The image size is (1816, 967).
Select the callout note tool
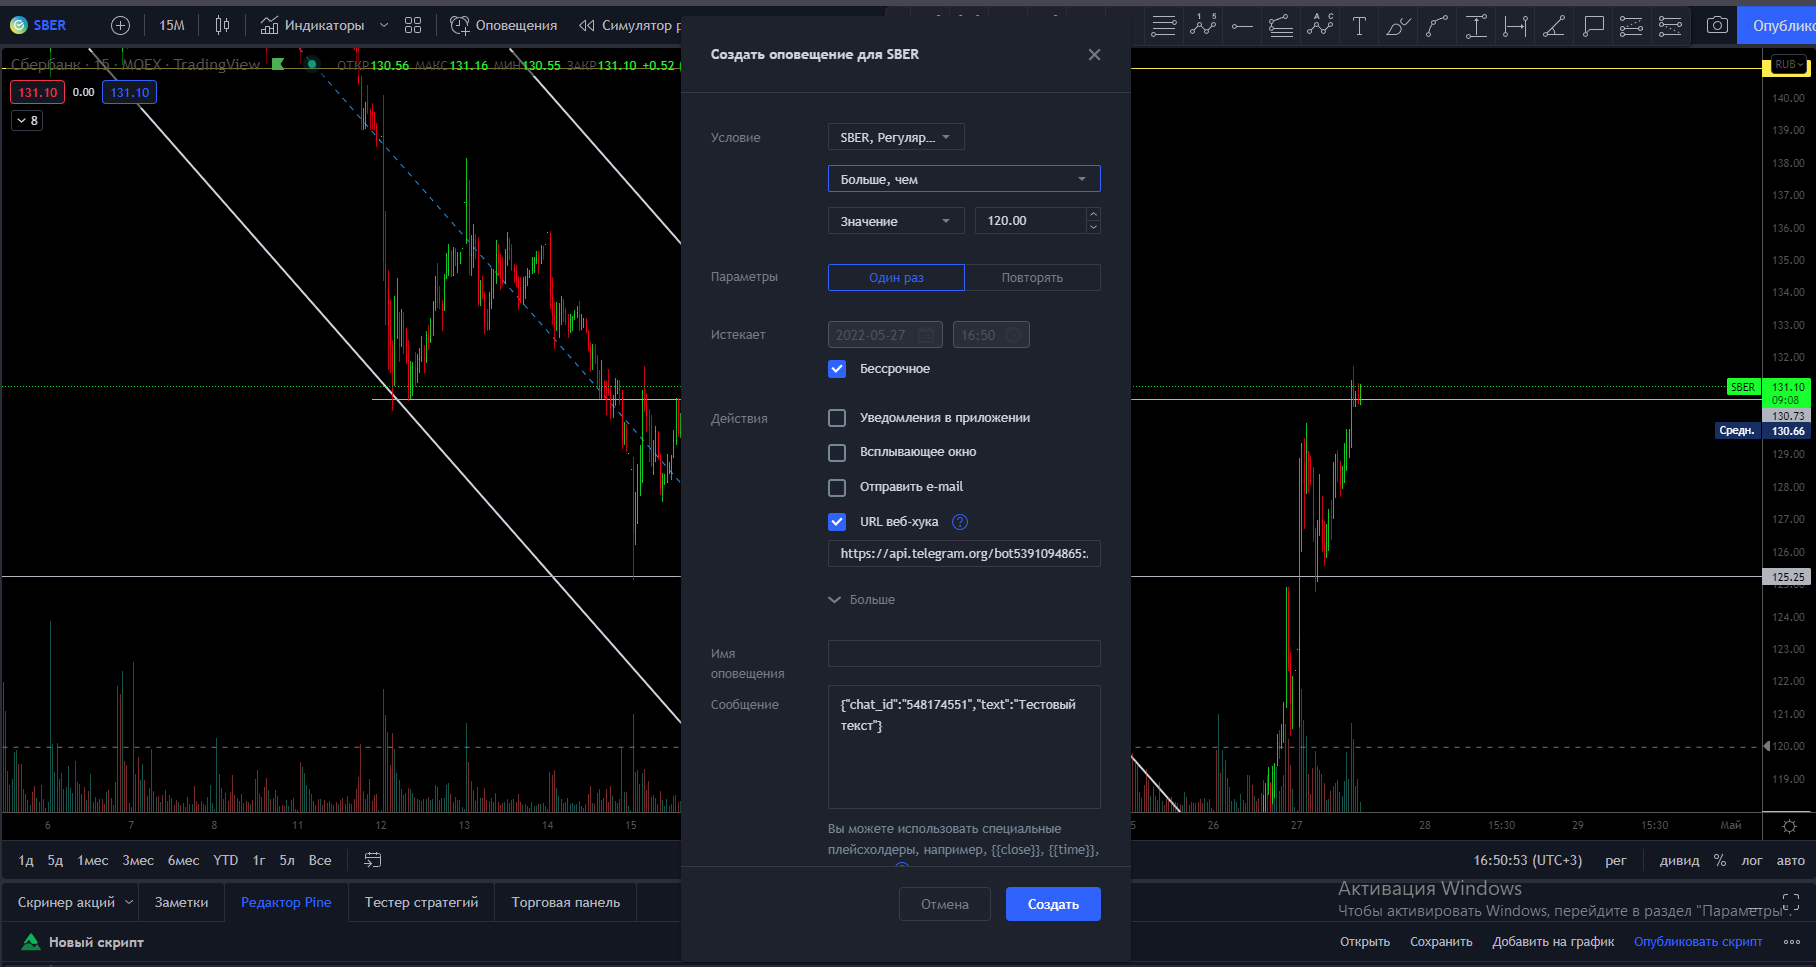coord(1593,26)
